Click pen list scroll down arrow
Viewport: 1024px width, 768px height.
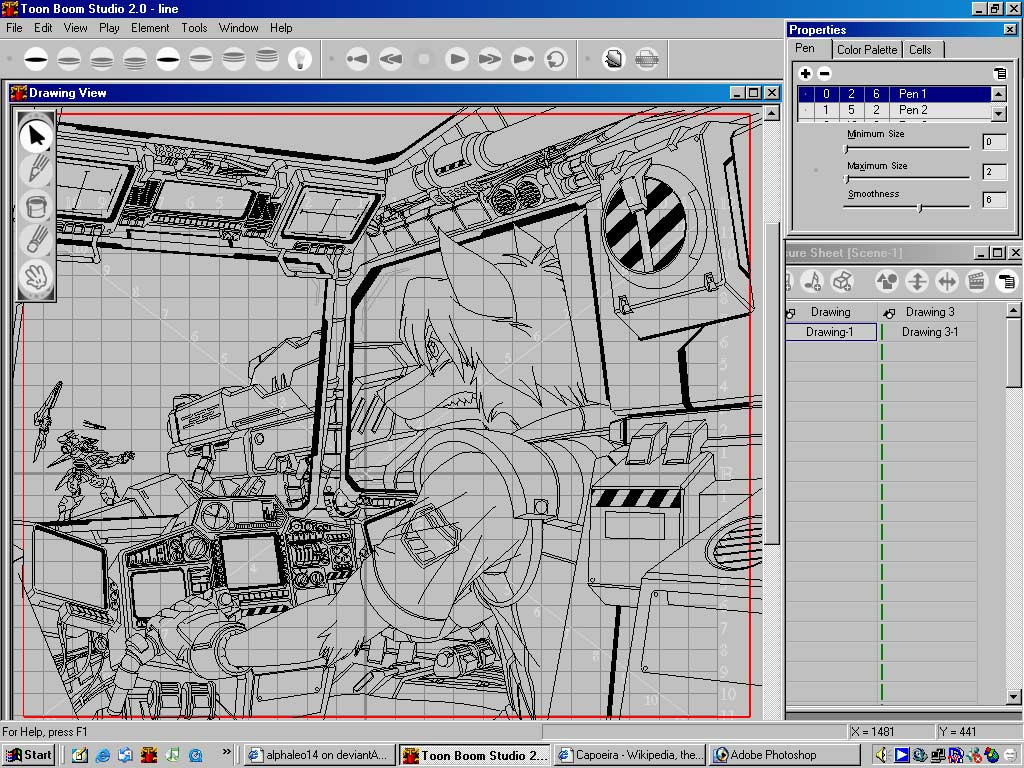pyautogui.click(x=999, y=113)
